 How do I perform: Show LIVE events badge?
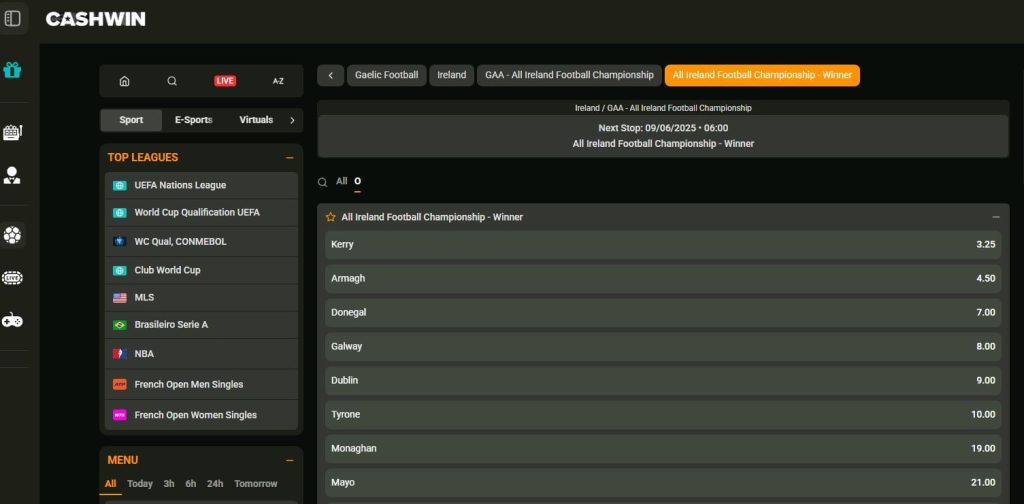click(x=225, y=81)
